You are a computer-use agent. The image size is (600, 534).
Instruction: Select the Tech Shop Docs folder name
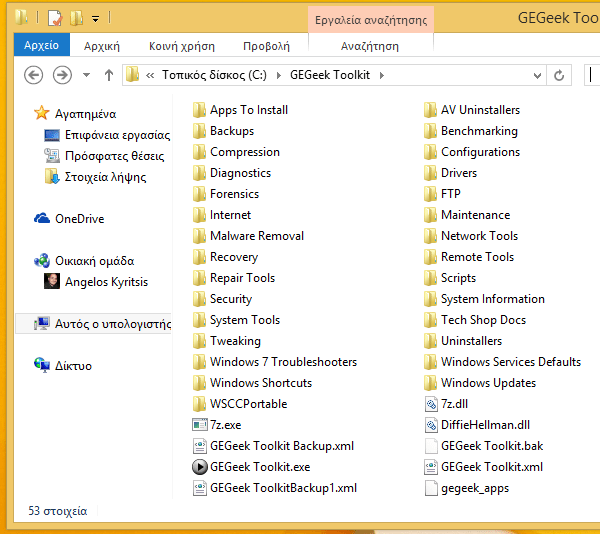(483, 320)
